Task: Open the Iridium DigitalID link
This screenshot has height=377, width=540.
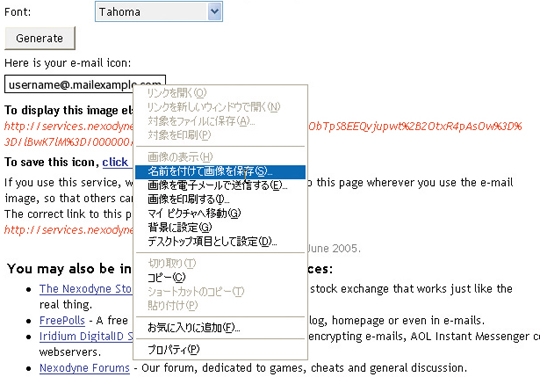Action: pos(86,336)
